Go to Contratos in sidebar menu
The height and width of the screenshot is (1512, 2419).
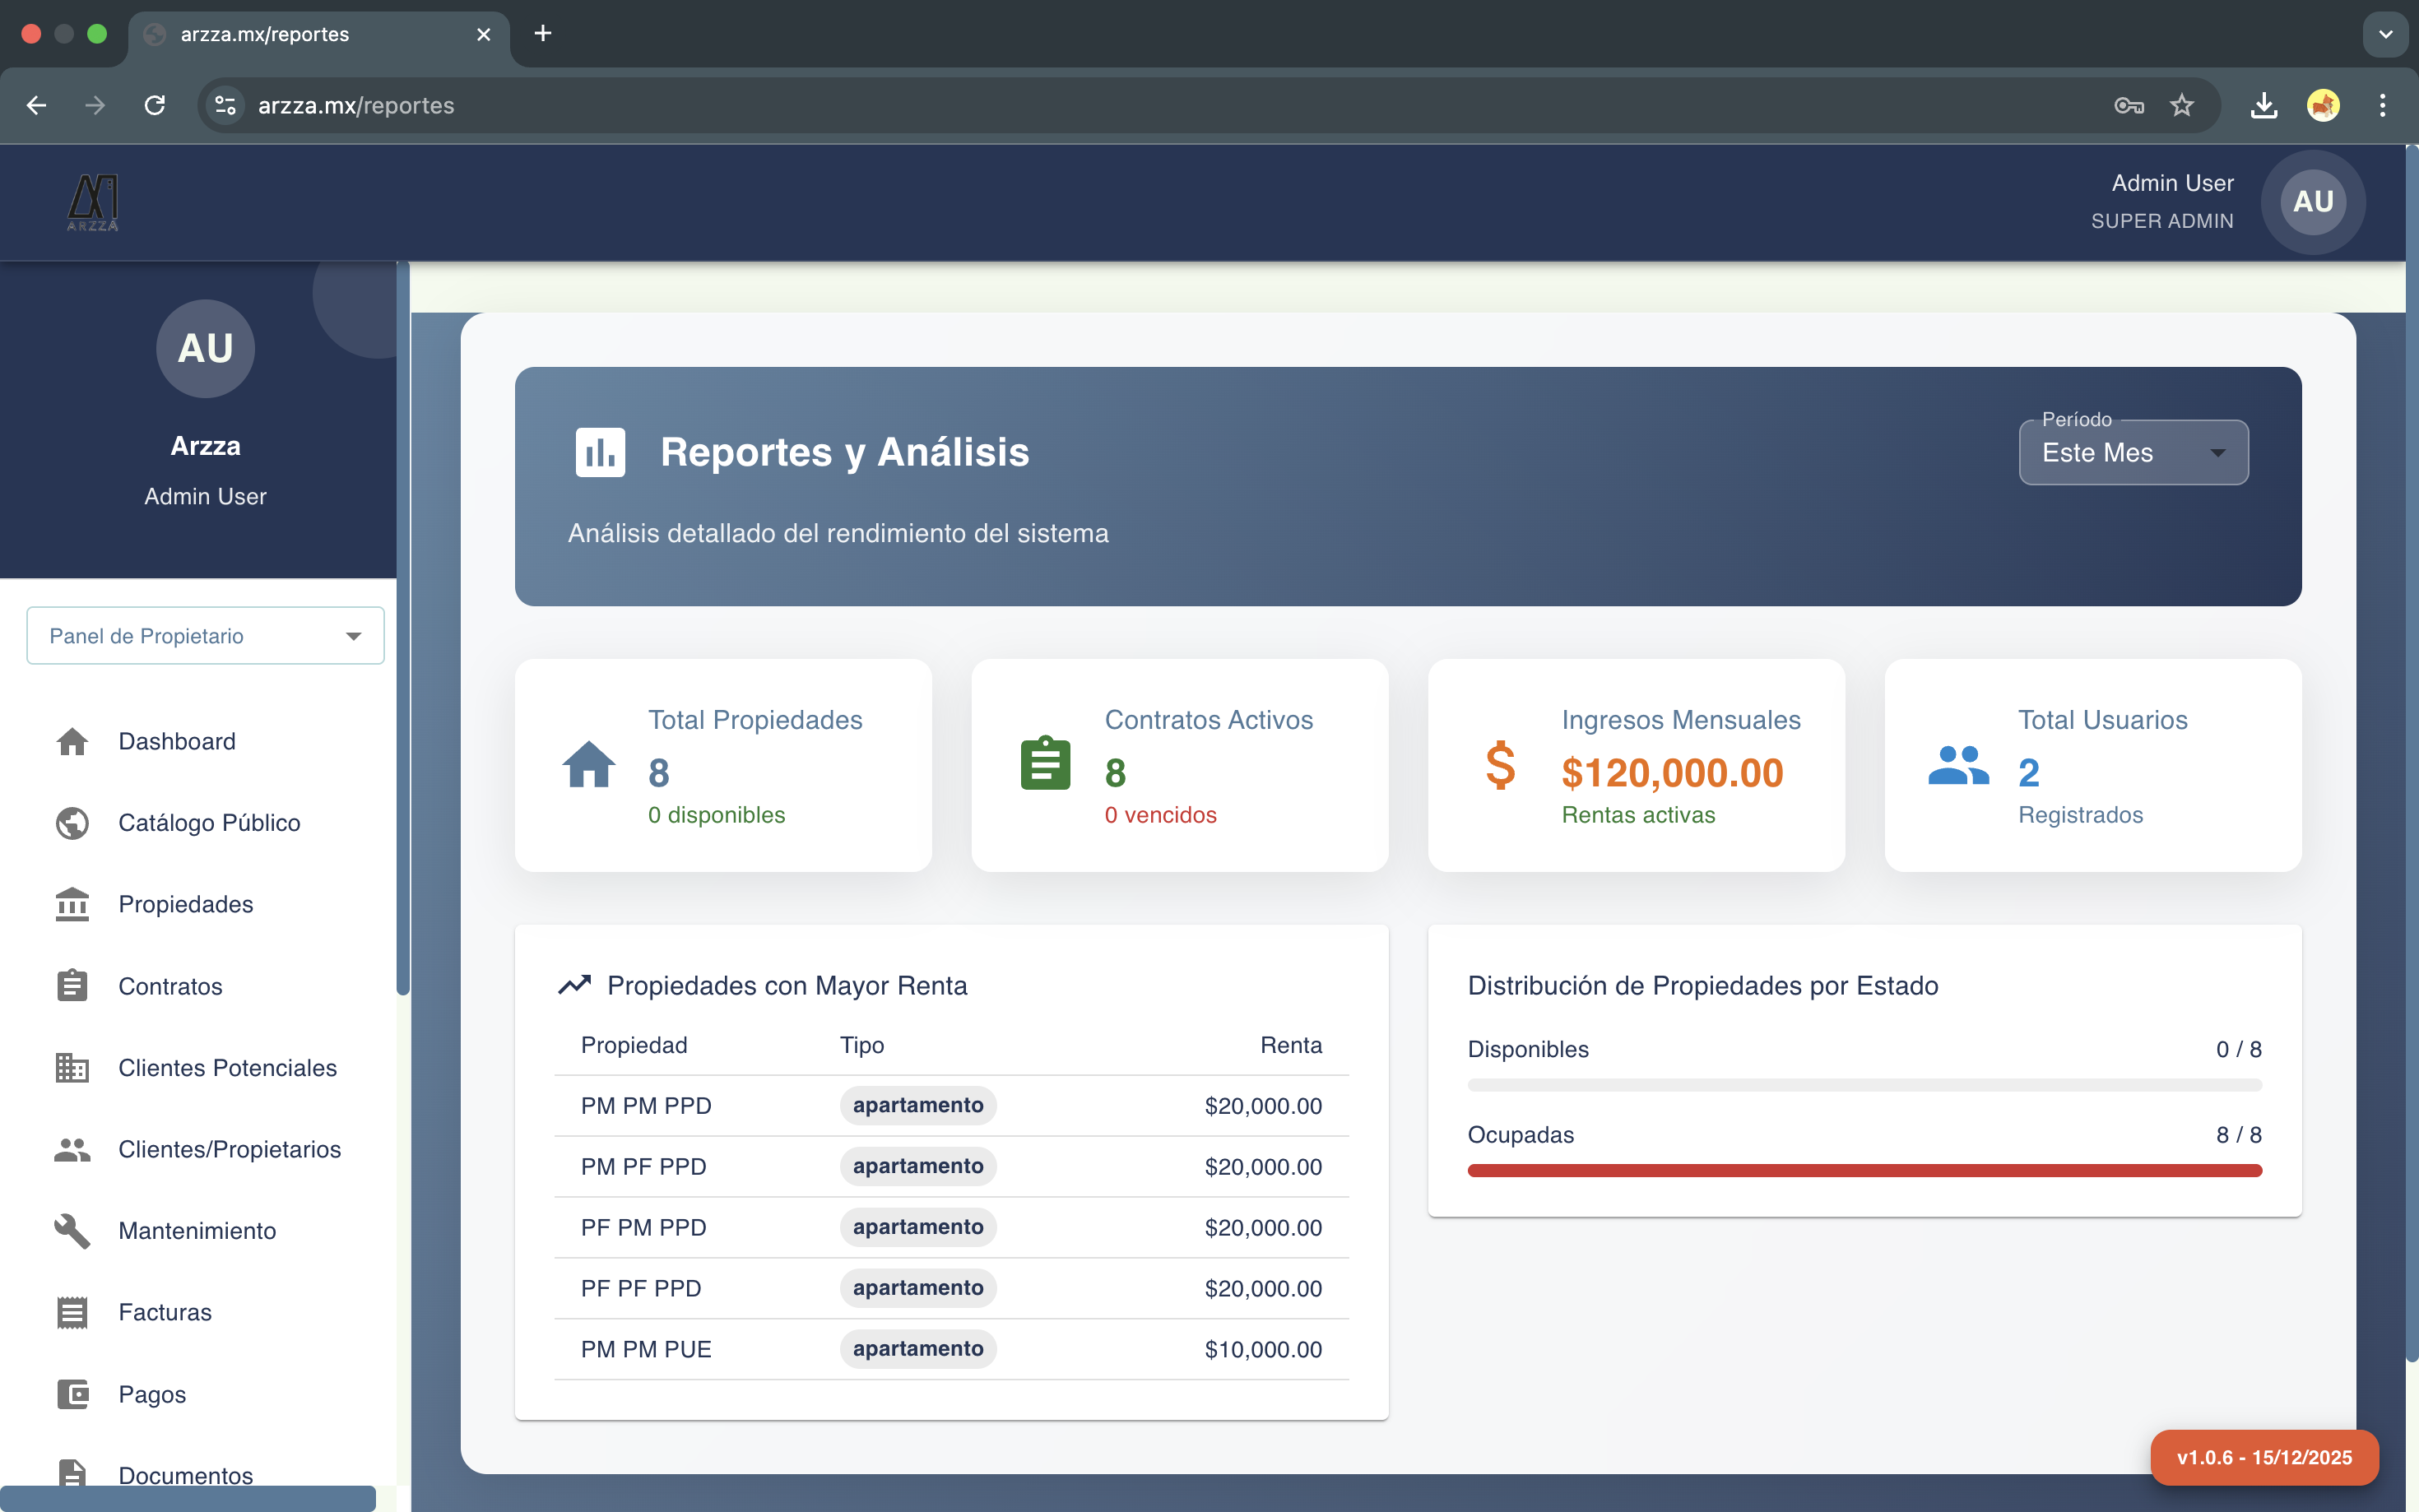(170, 986)
